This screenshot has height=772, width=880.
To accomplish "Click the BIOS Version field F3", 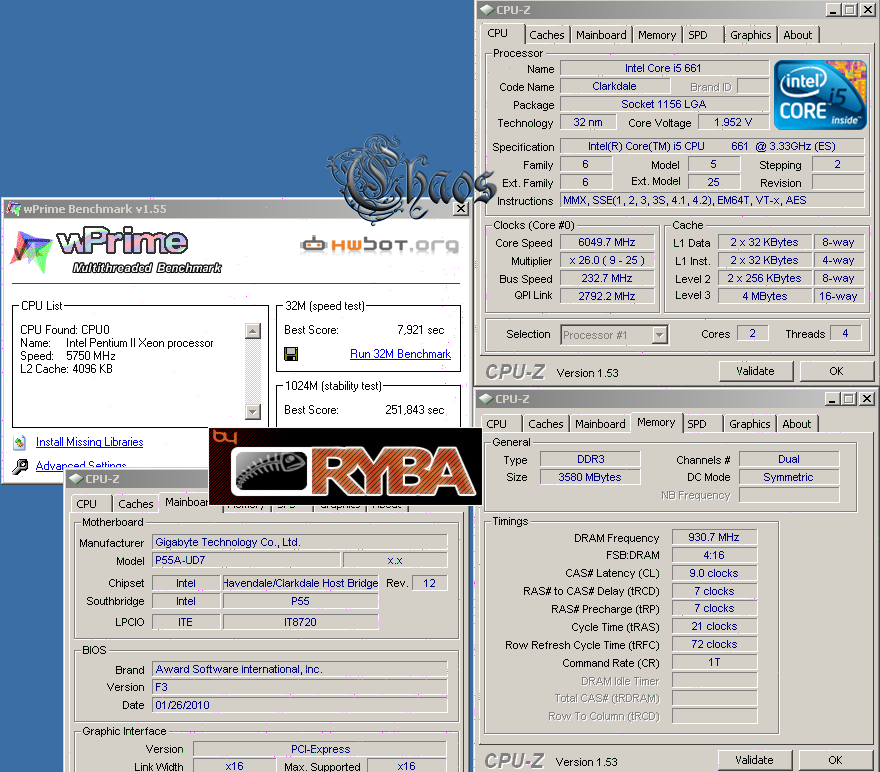I will click(x=300, y=687).
